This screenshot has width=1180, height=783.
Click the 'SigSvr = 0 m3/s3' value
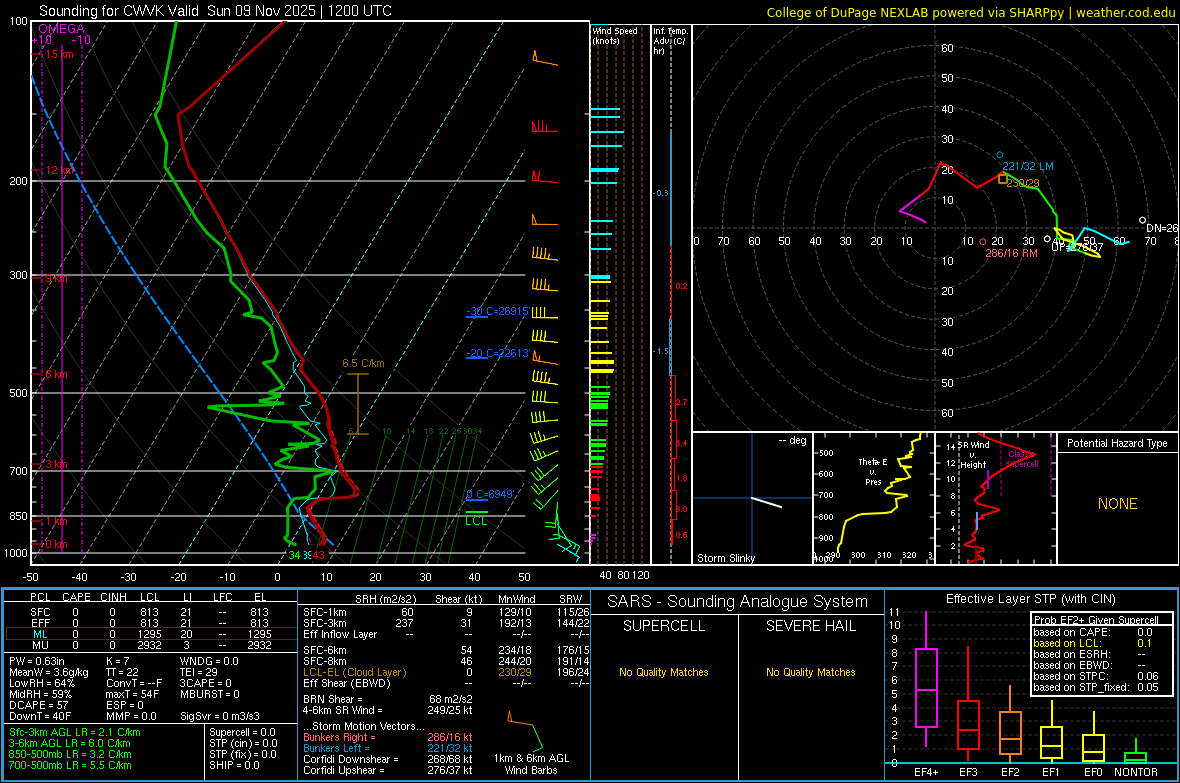(x=220, y=716)
